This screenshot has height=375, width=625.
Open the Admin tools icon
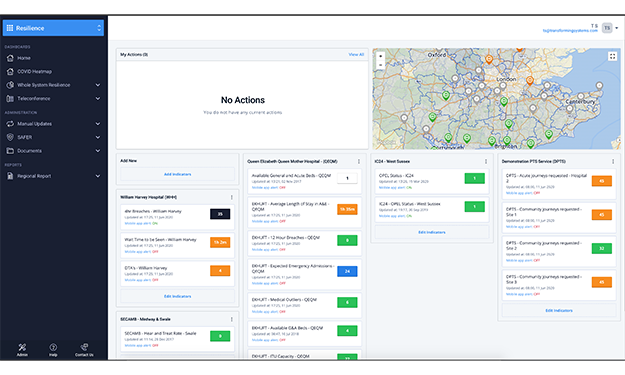pyautogui.click(x=22, y=347)
